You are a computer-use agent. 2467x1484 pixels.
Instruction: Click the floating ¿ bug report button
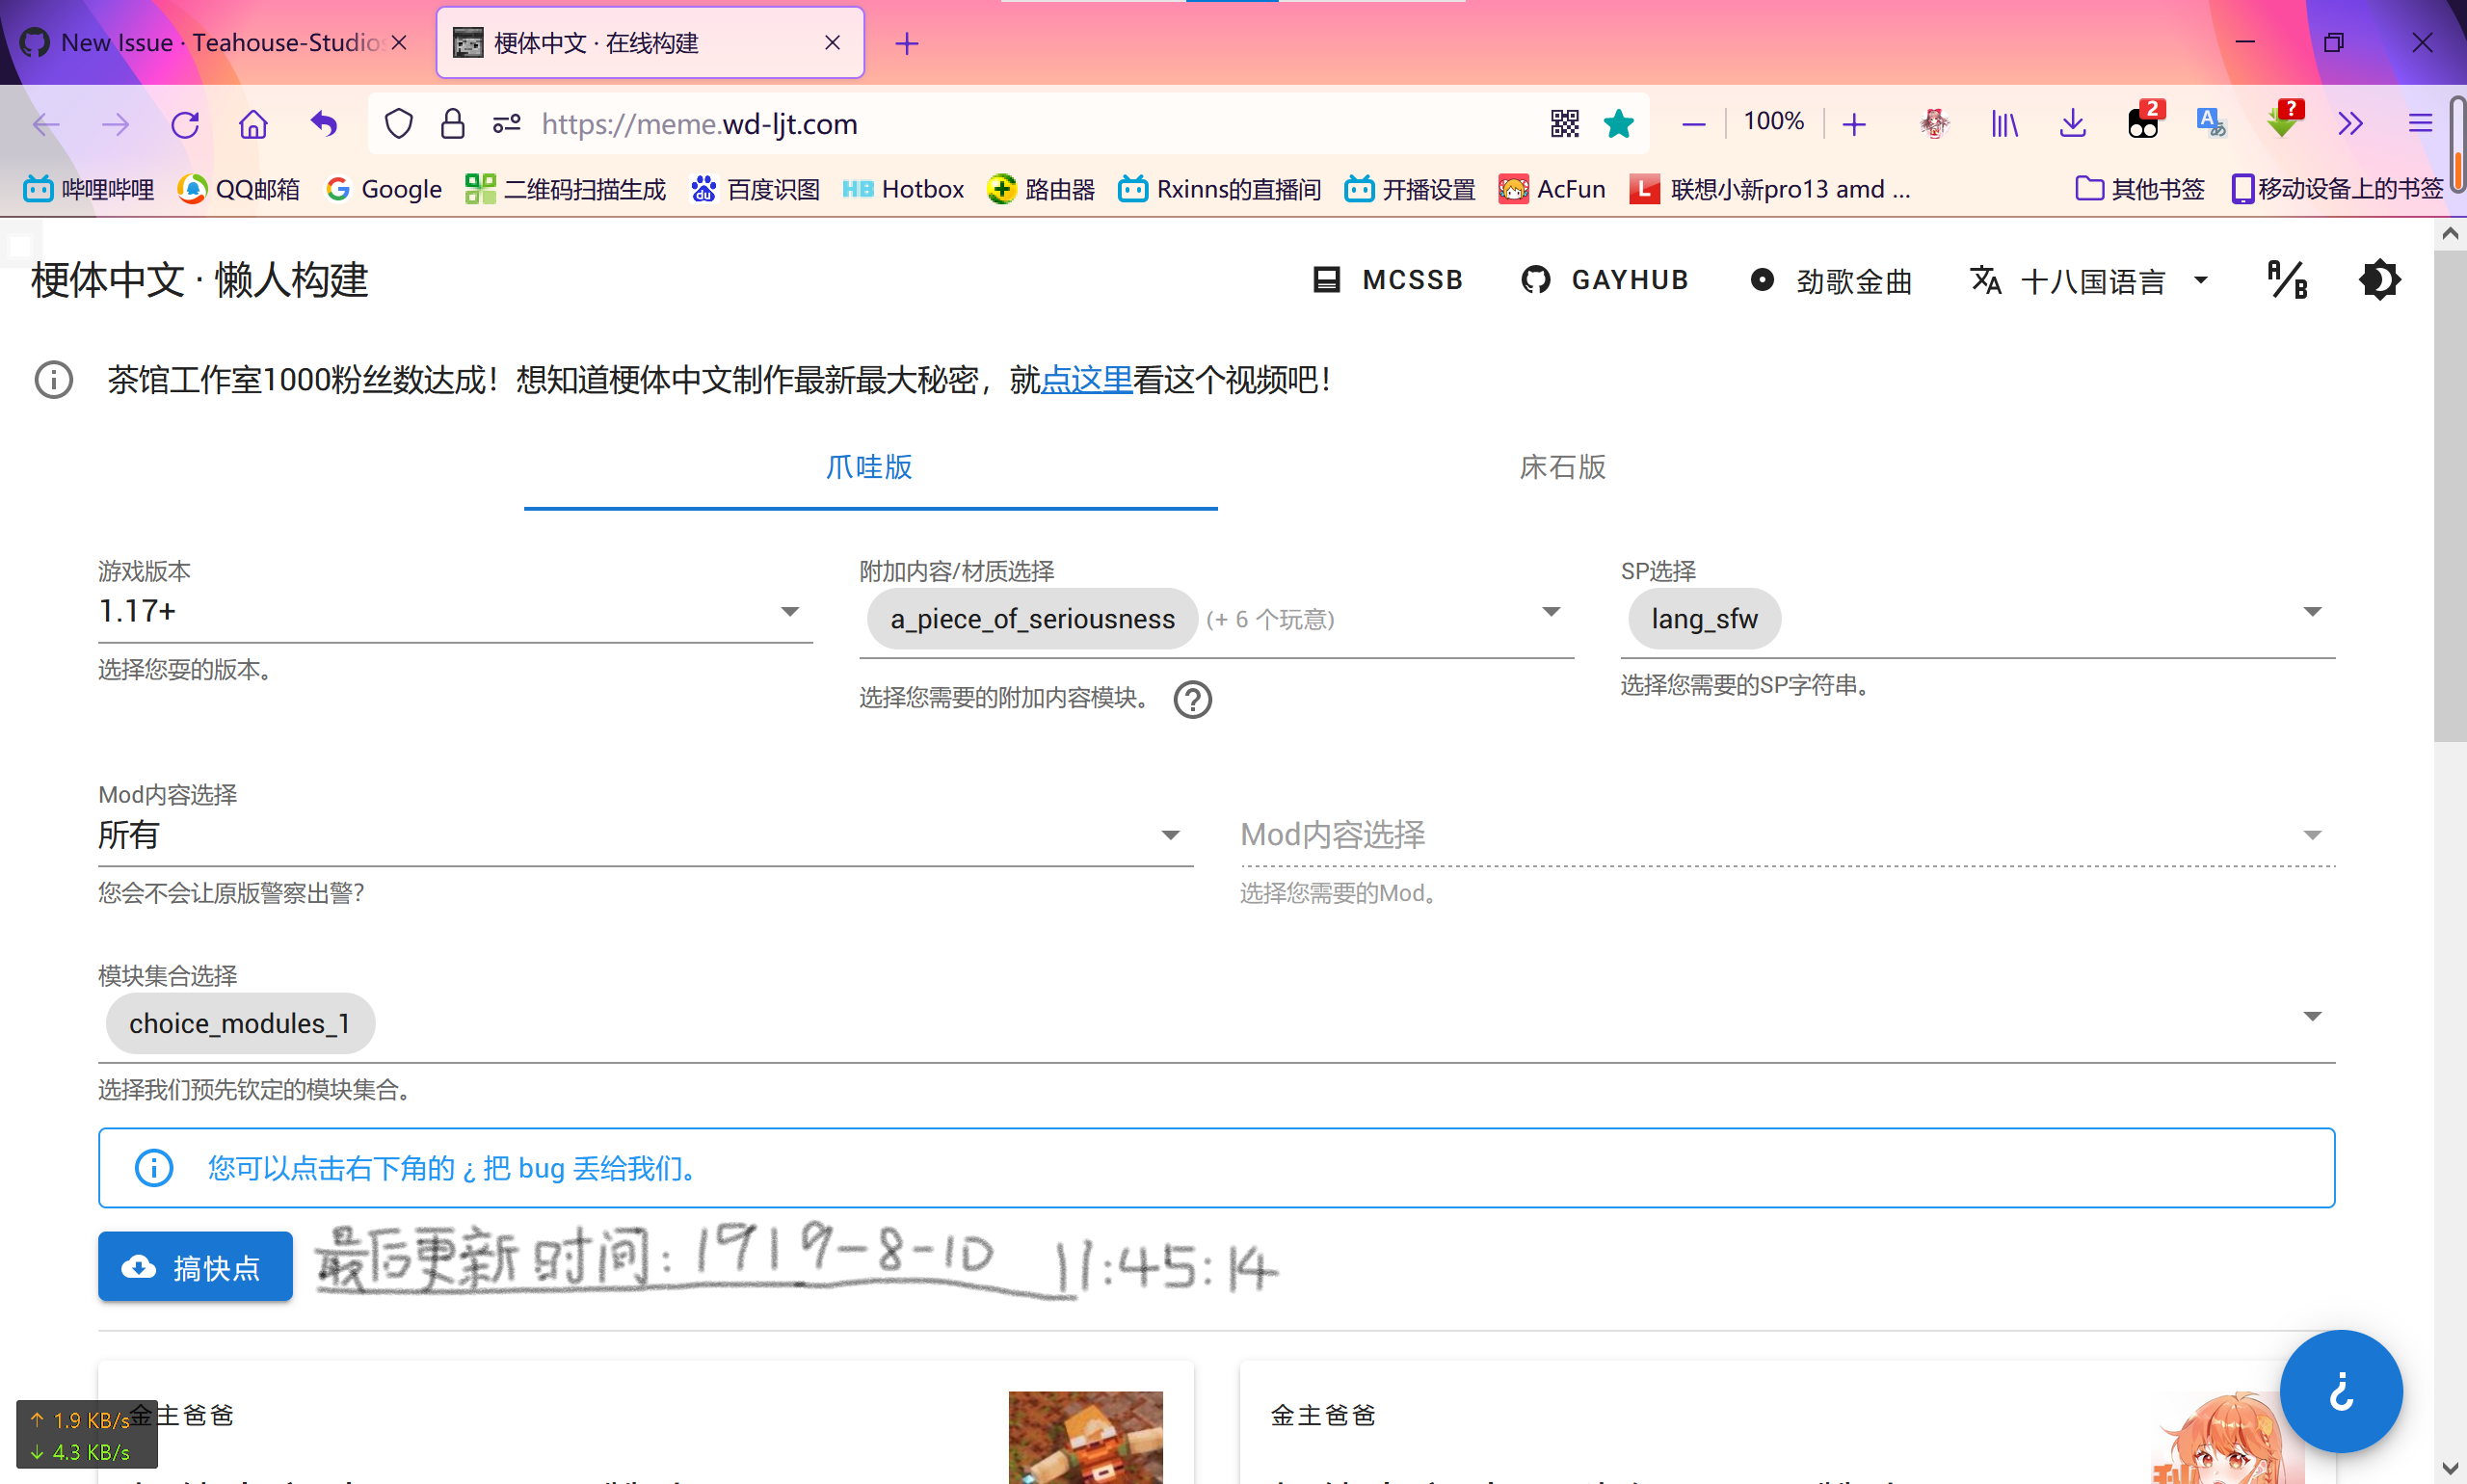[2341, 1391]
